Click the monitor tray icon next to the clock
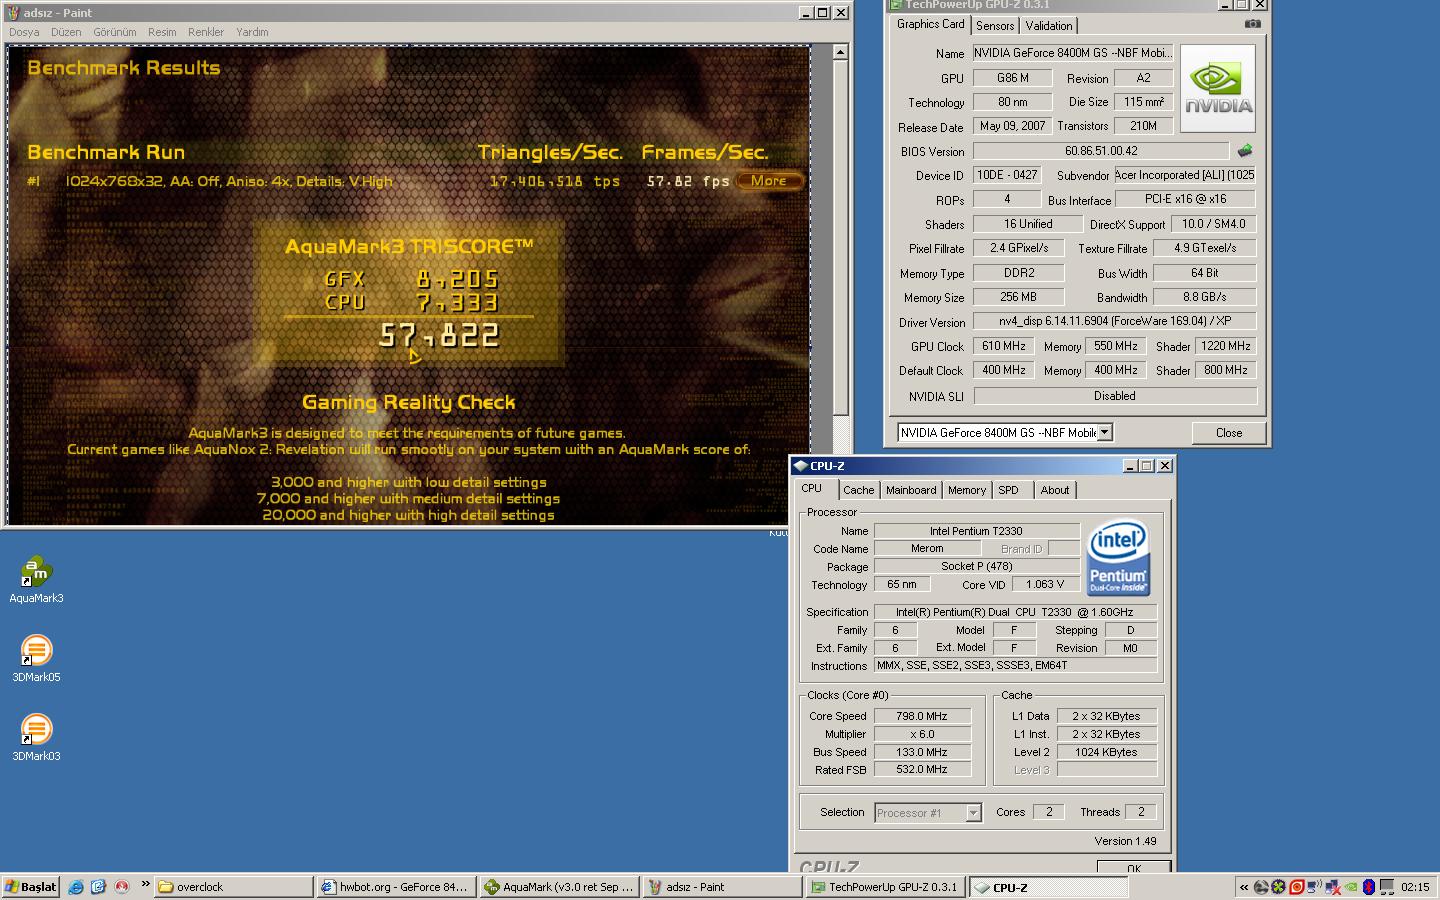Viewport: 1440px width, 900px height. point(1387,887)
